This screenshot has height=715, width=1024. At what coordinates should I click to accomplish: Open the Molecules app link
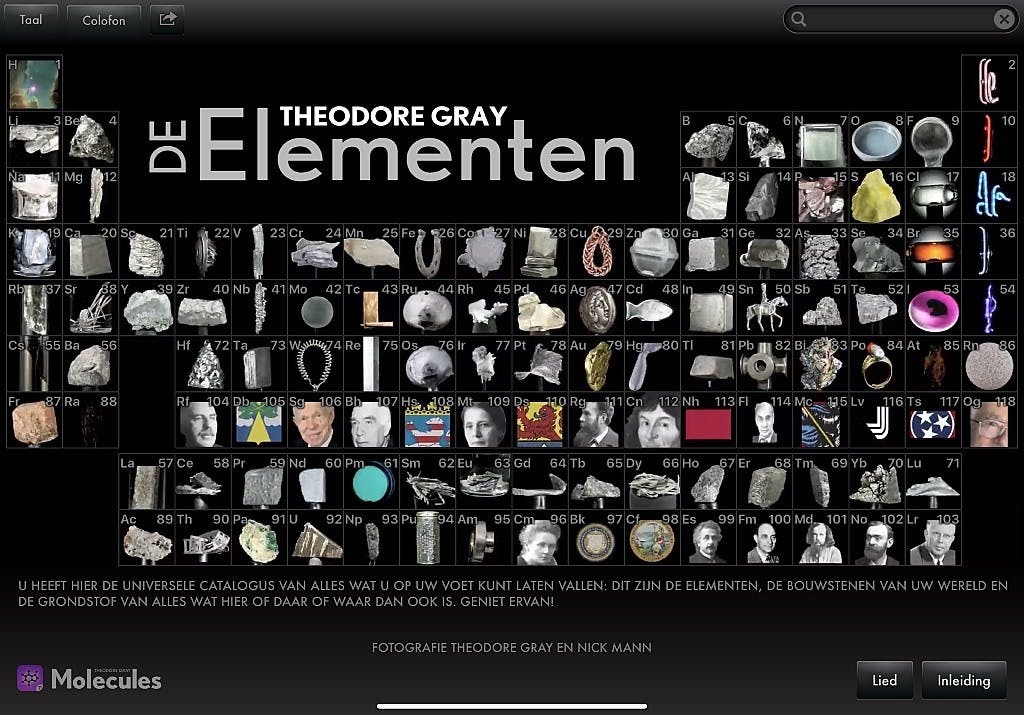(89, 679)
